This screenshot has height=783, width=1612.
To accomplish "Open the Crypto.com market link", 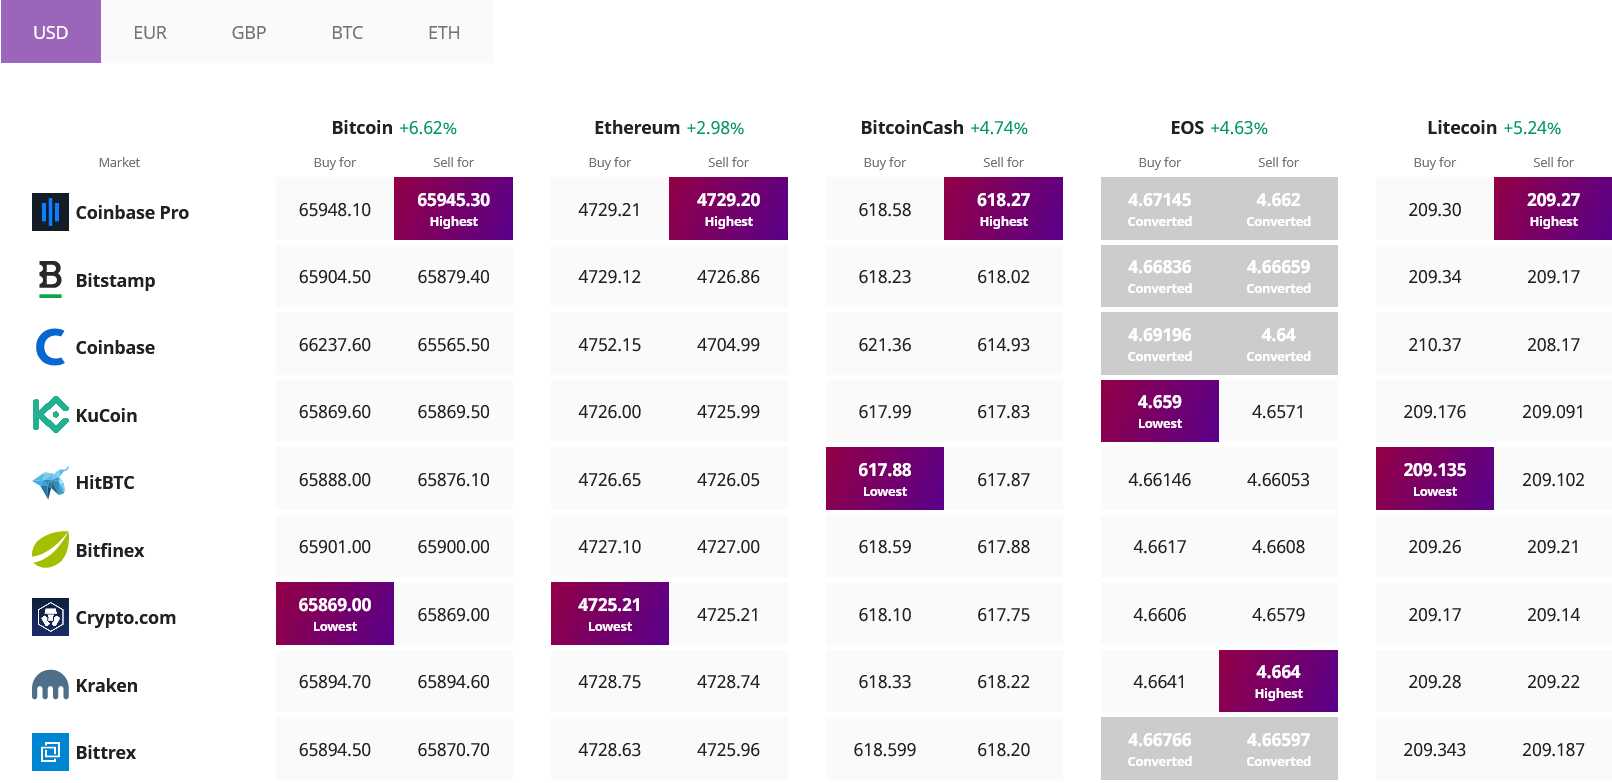I will click(126, 617).
